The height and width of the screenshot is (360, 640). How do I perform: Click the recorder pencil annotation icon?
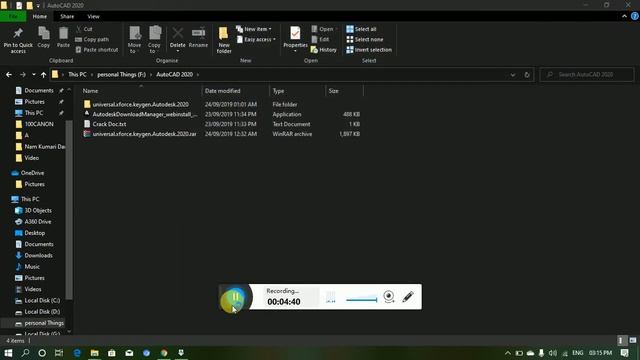(x=408, y=297)
